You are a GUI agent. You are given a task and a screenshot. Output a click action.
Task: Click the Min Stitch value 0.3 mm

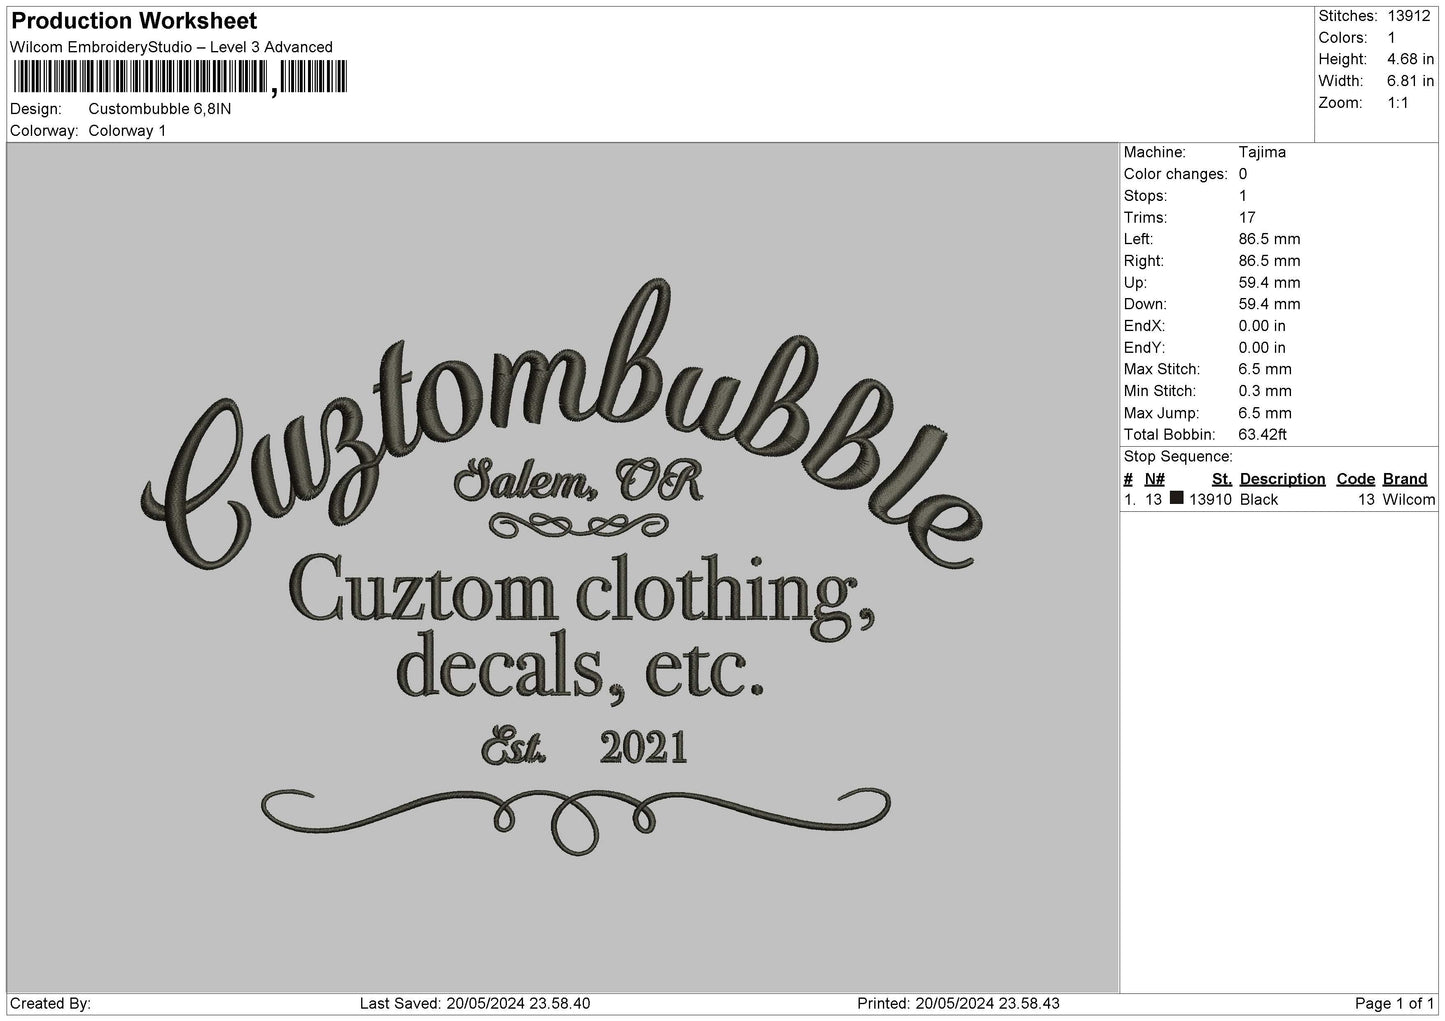click(x=1265, y=391)
